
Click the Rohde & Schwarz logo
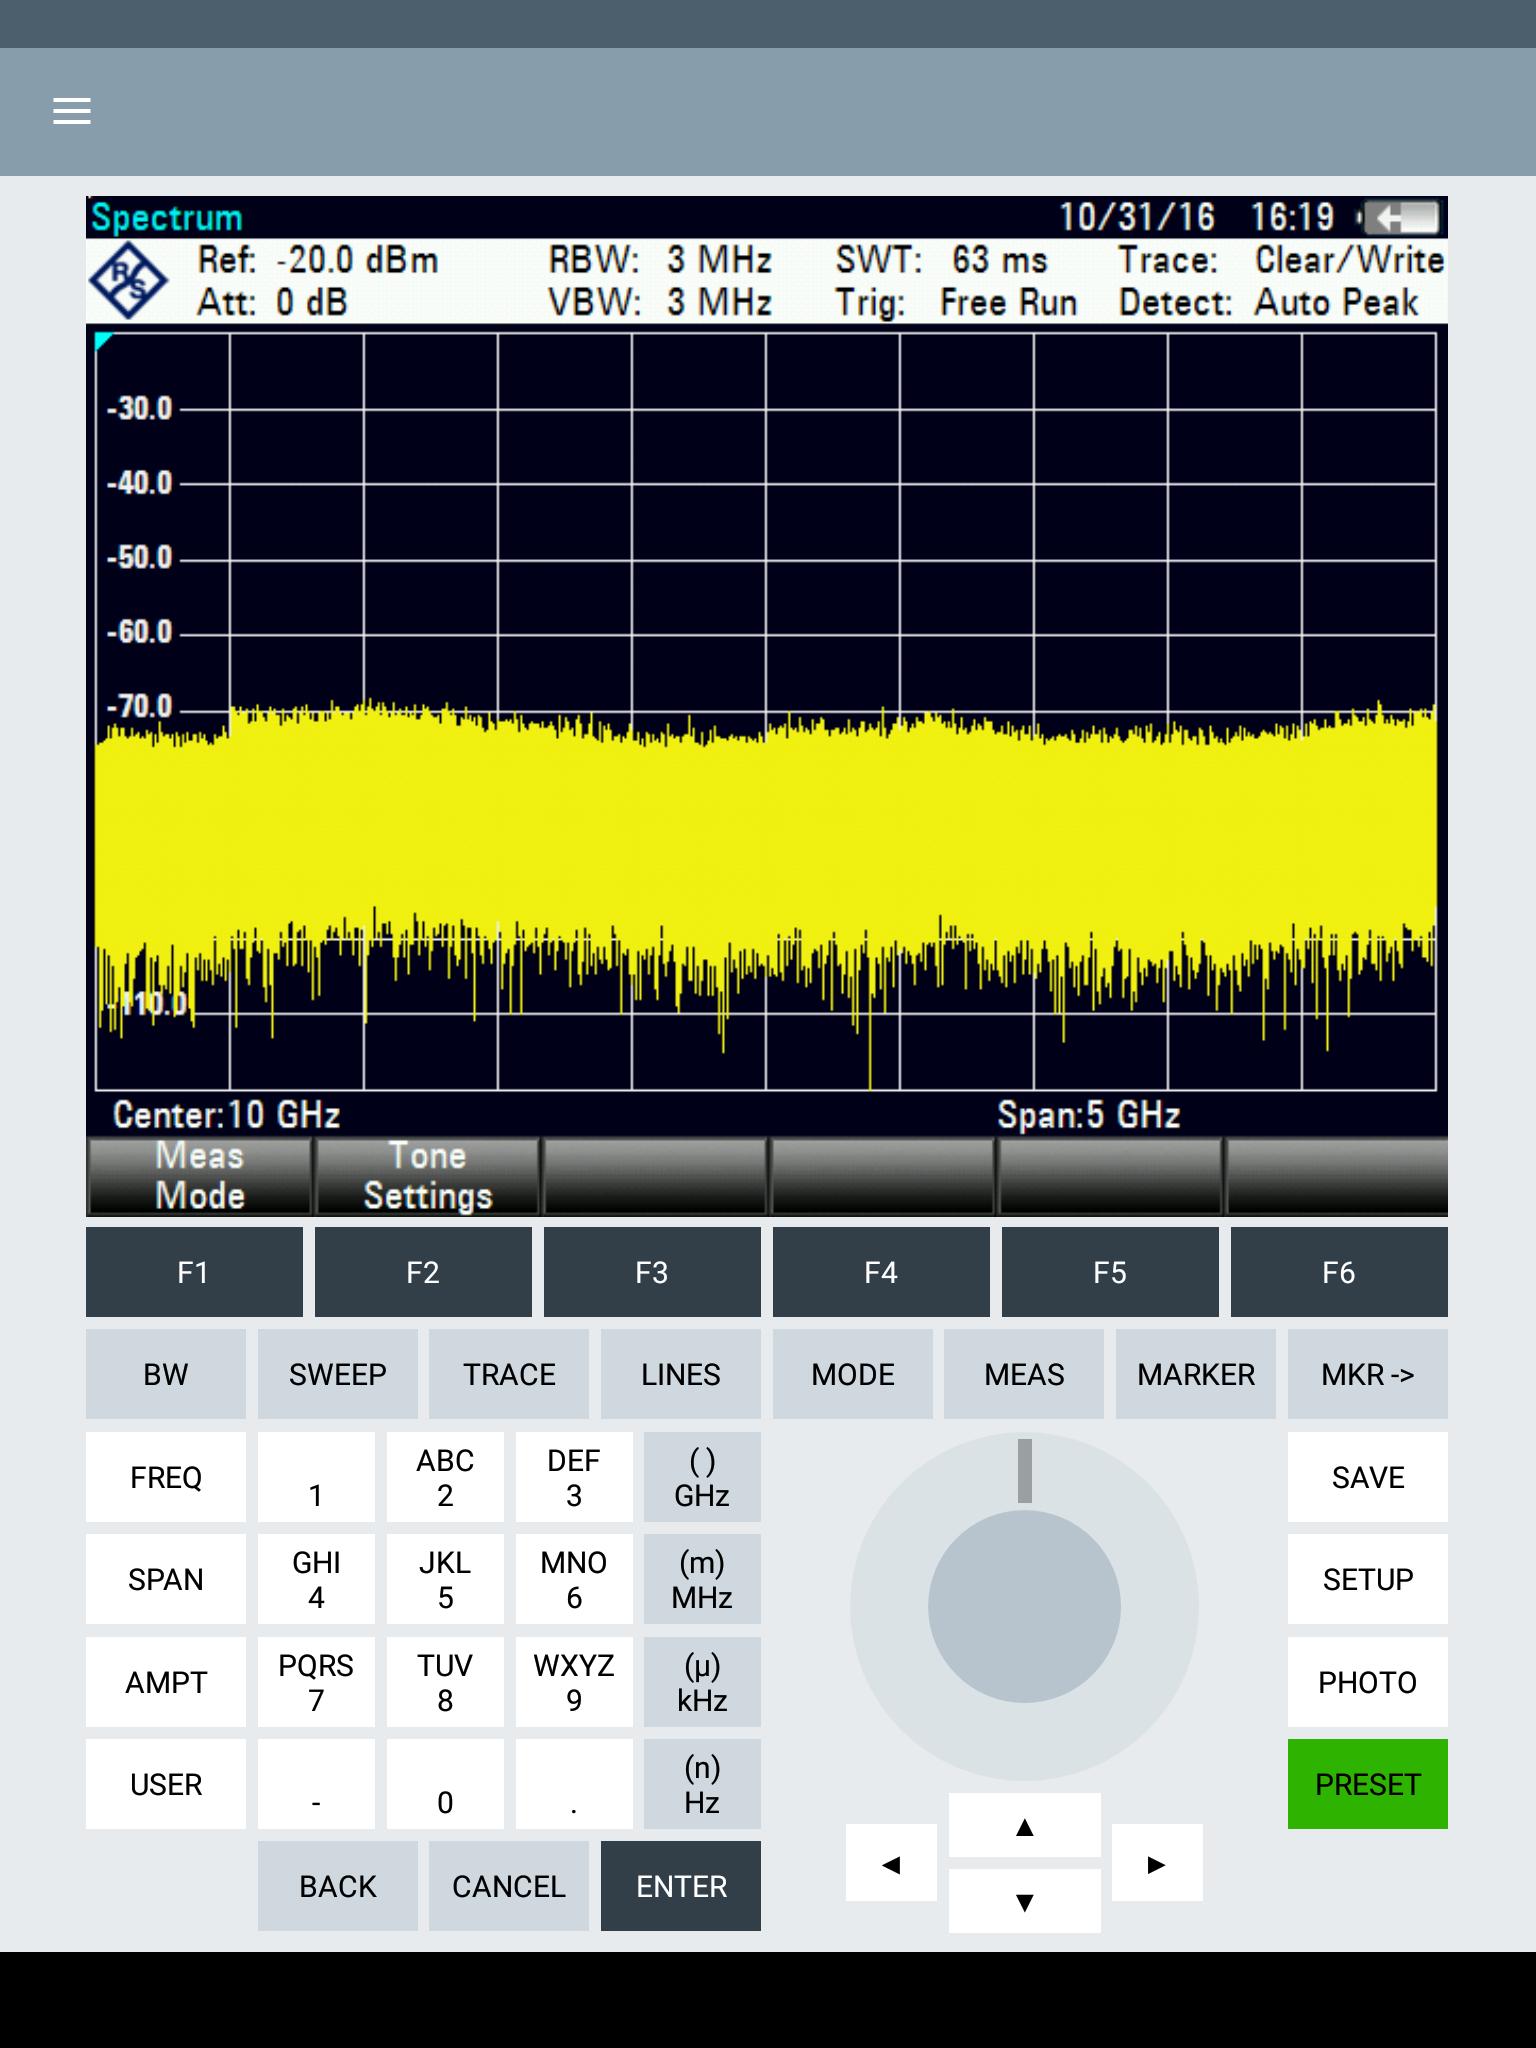[130, 281]
